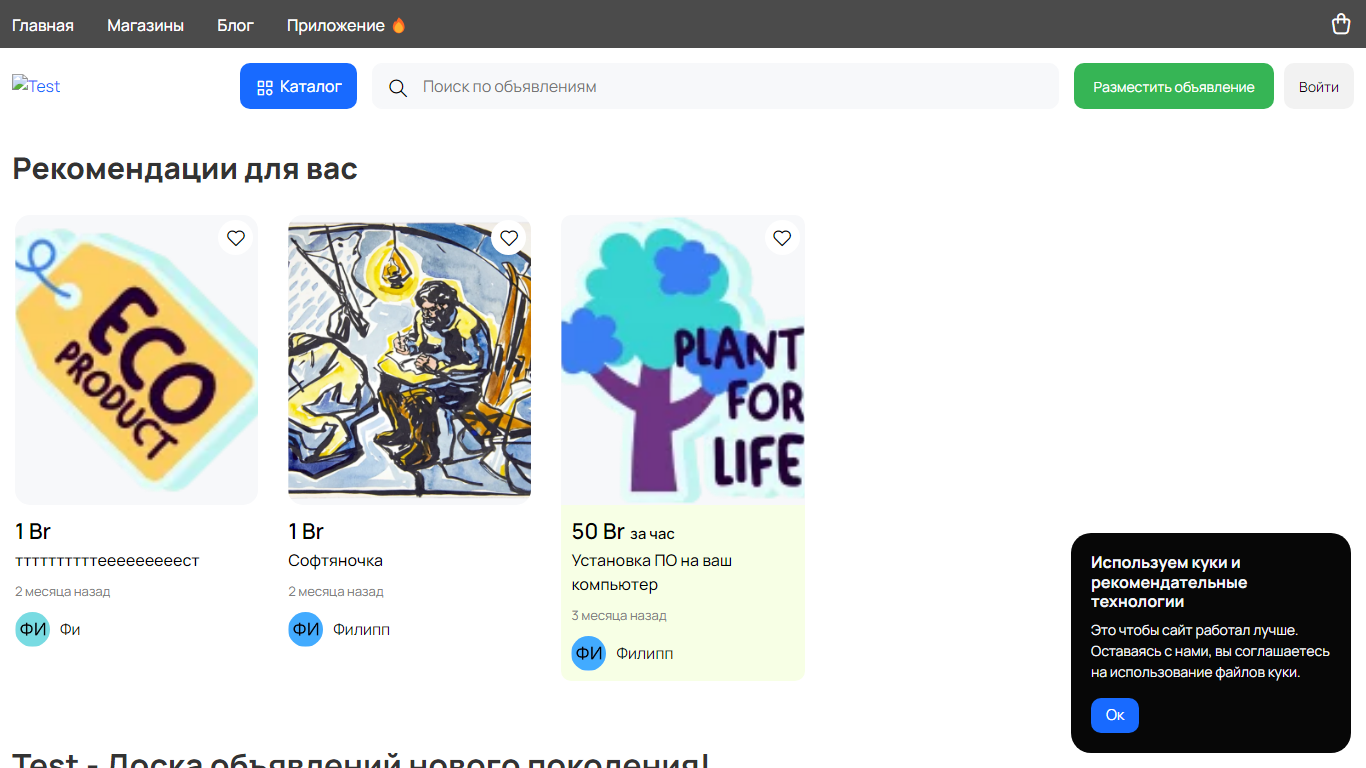The height and width of the screenshot is (768, 1366).
Task: Favorite the ECO Product listing with heart
Action: pos(236,238)
